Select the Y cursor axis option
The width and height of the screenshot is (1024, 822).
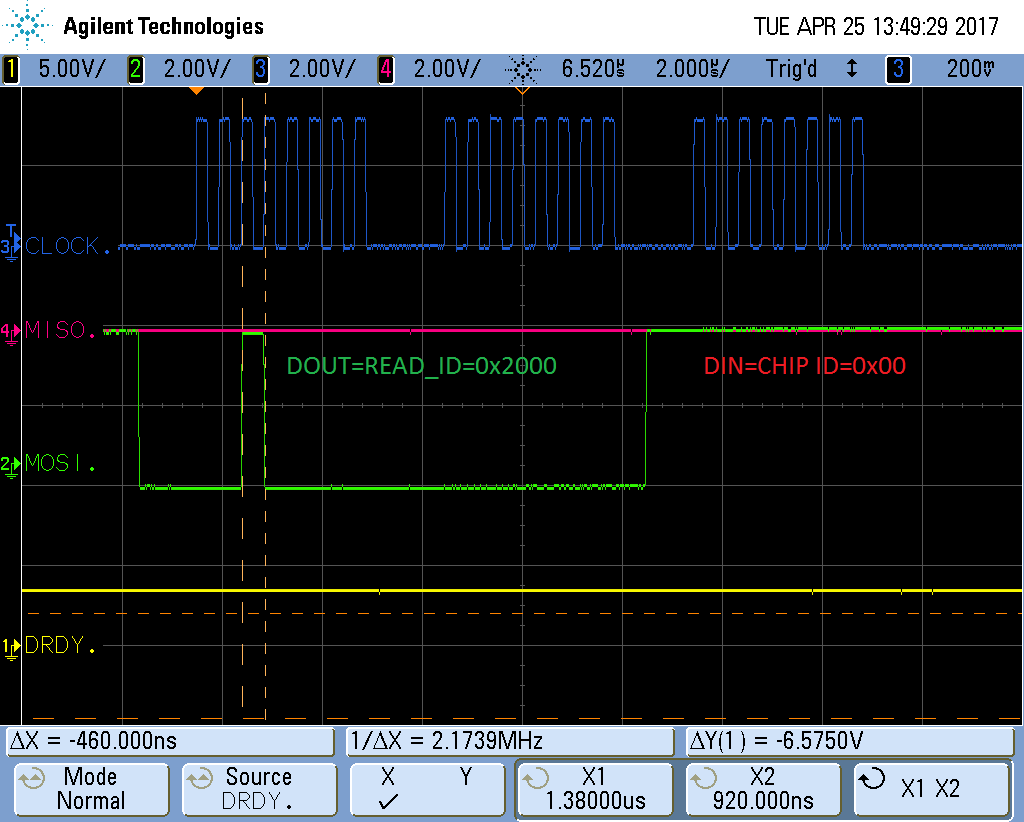click(466, 777)
